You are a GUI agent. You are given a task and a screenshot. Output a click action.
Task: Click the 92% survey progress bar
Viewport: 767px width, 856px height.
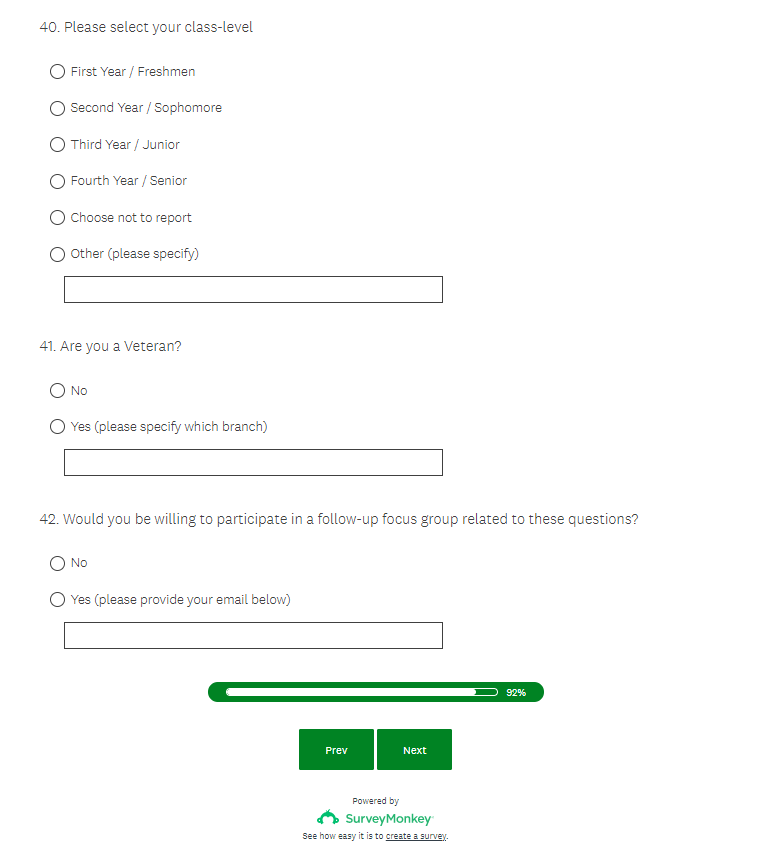(x=361, y=692)
